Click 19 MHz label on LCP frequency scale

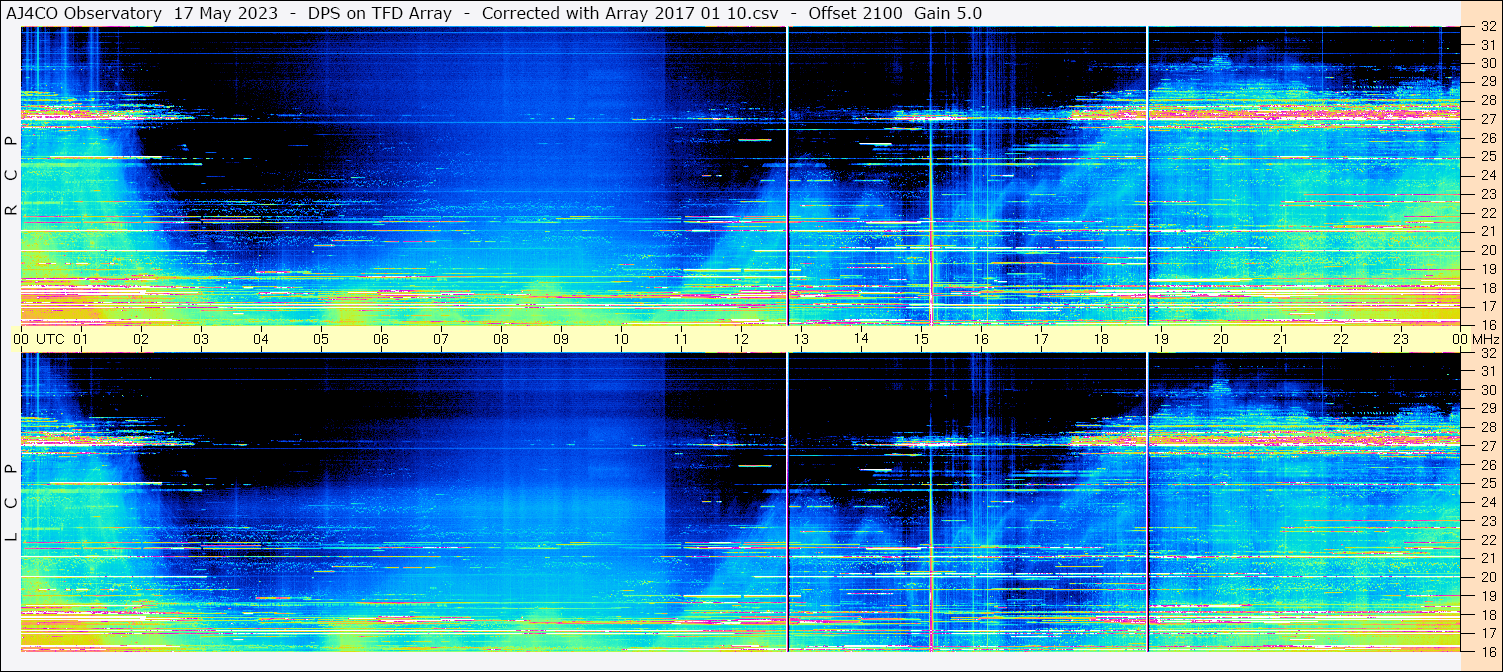coord(1487,596)
